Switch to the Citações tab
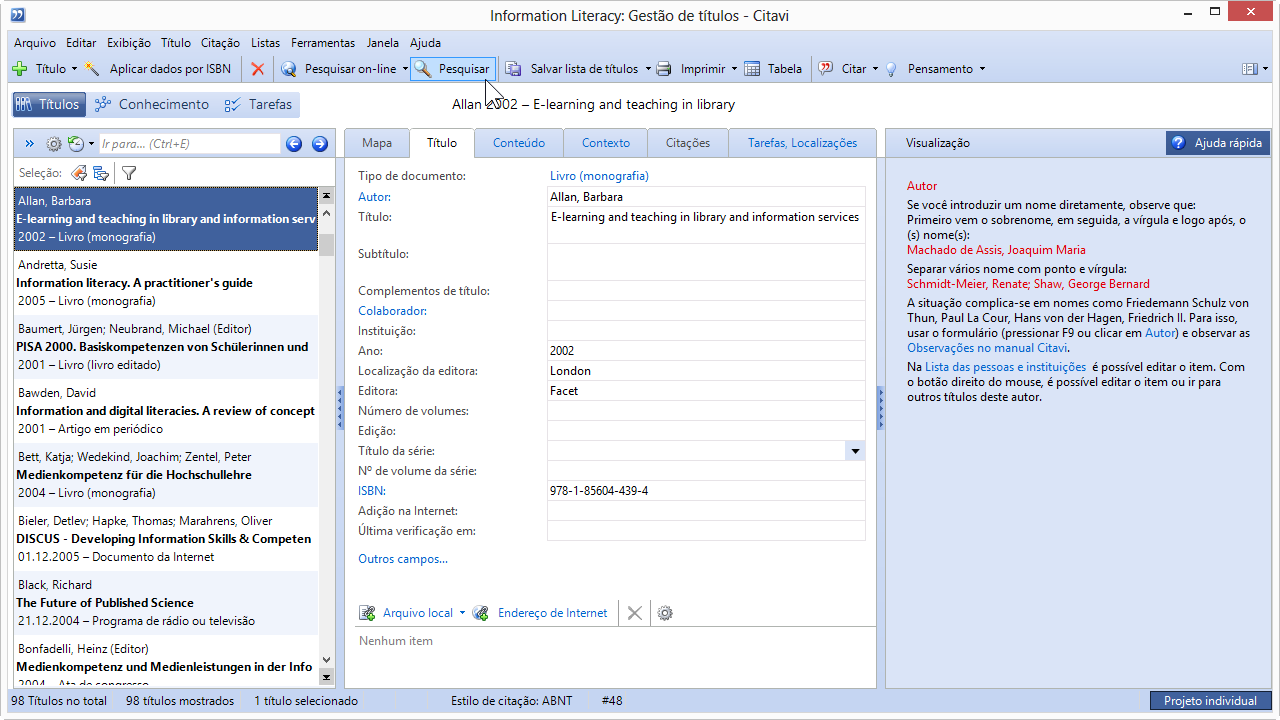This screenshot has height=720, width=1280. pyautogui.click(x=688, y=143)
